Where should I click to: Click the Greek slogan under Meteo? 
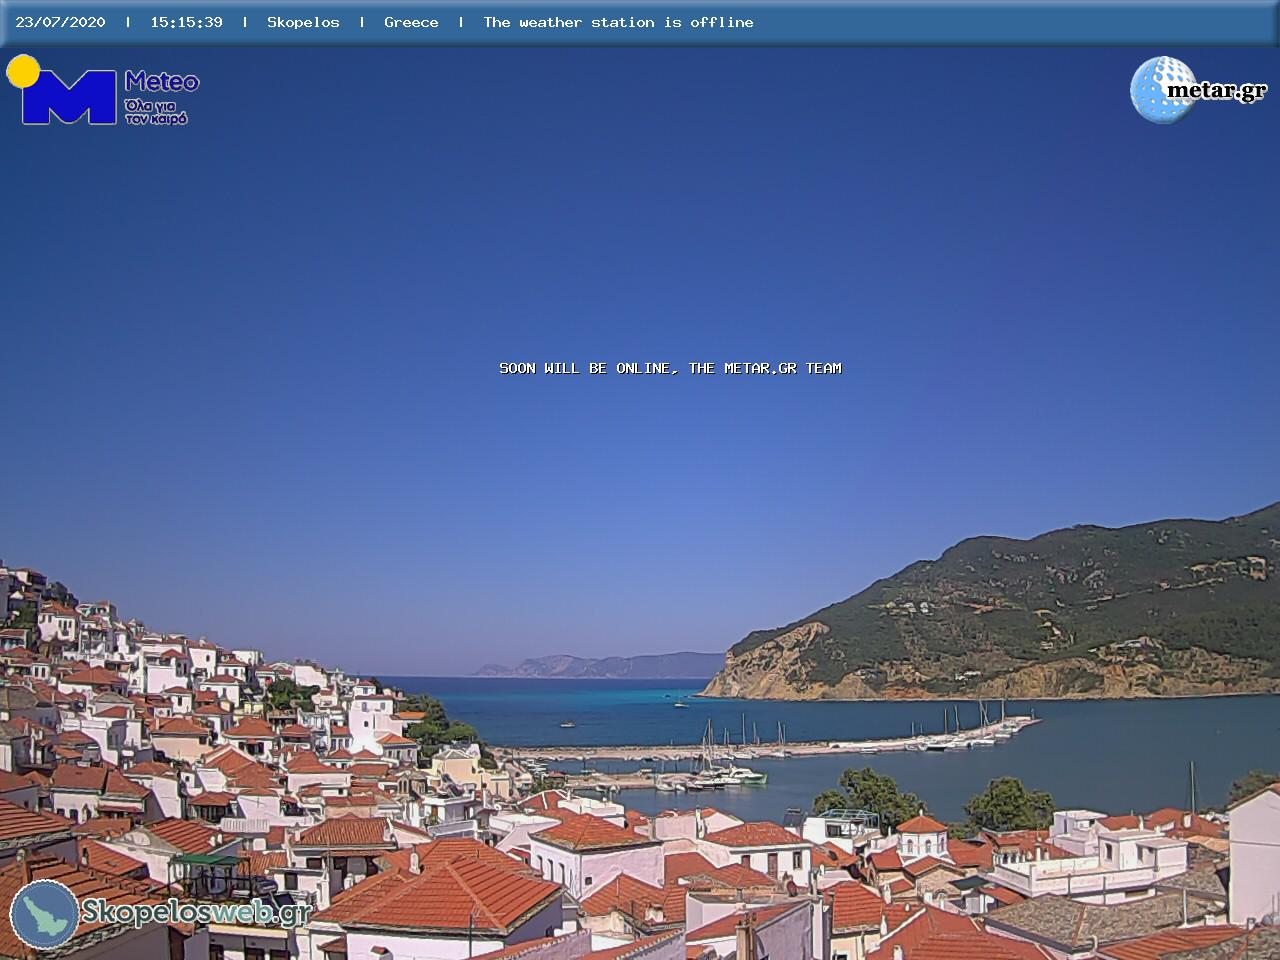(156, 111)
